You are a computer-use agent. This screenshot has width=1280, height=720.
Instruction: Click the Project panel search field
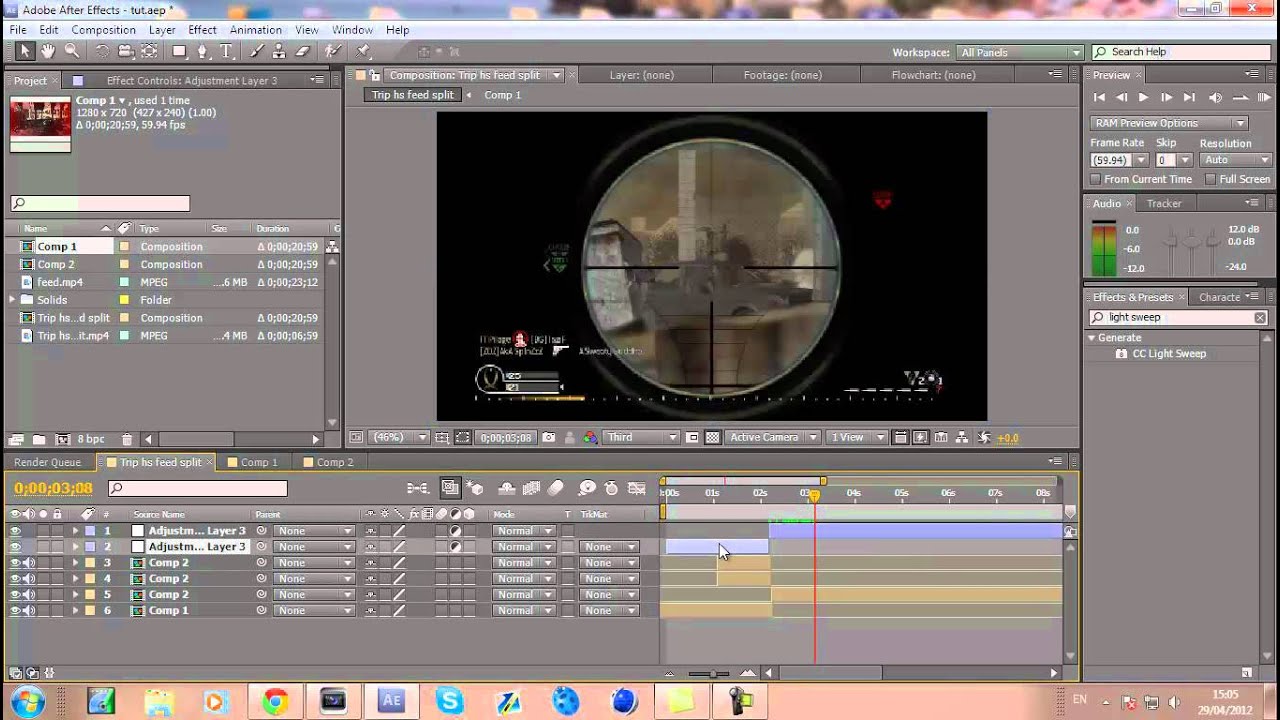point(99,204)
